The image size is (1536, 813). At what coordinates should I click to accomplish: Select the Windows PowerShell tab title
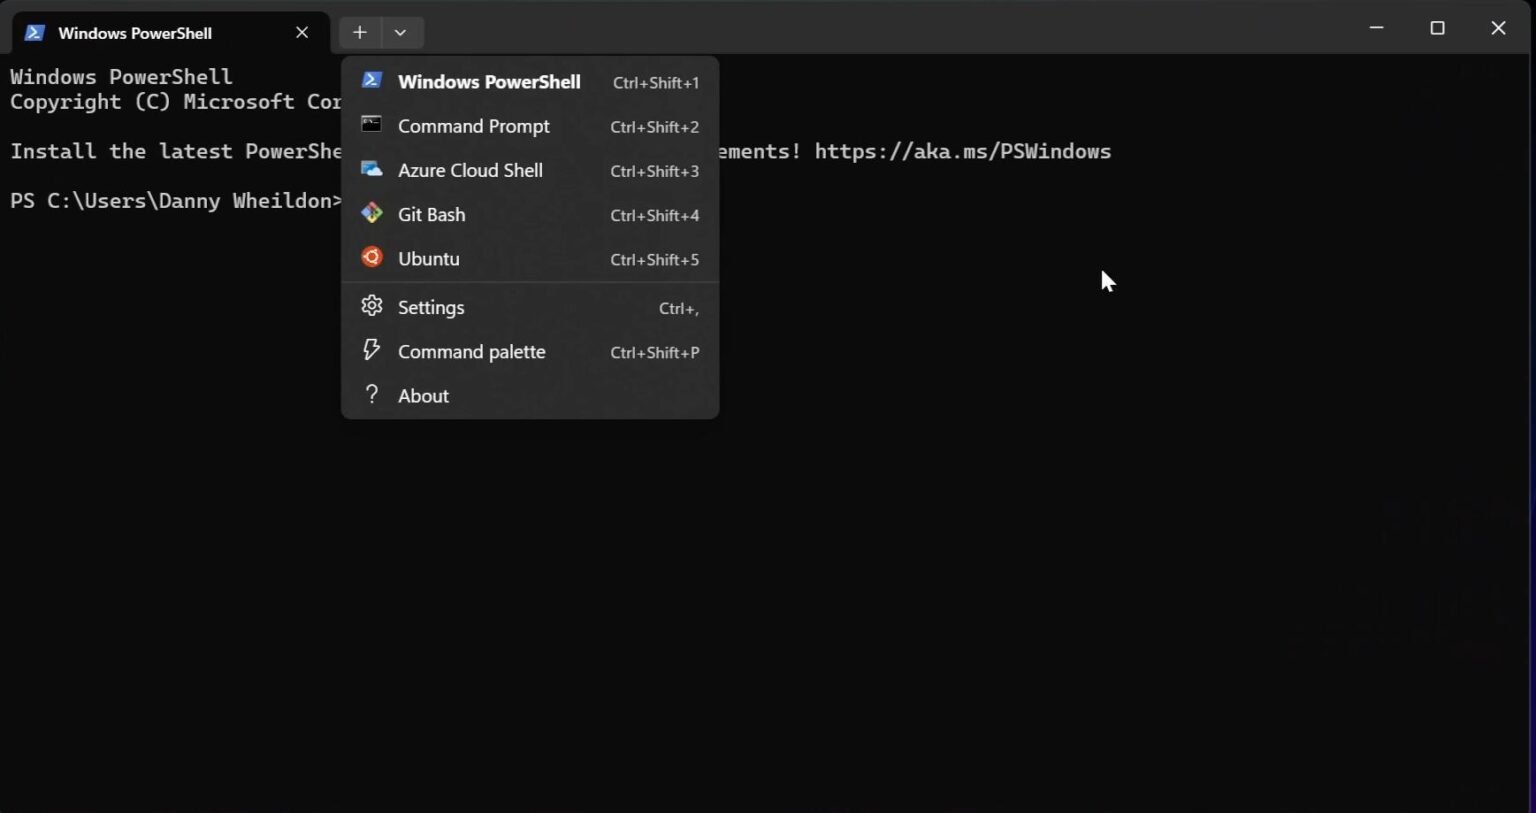(135, 33)
